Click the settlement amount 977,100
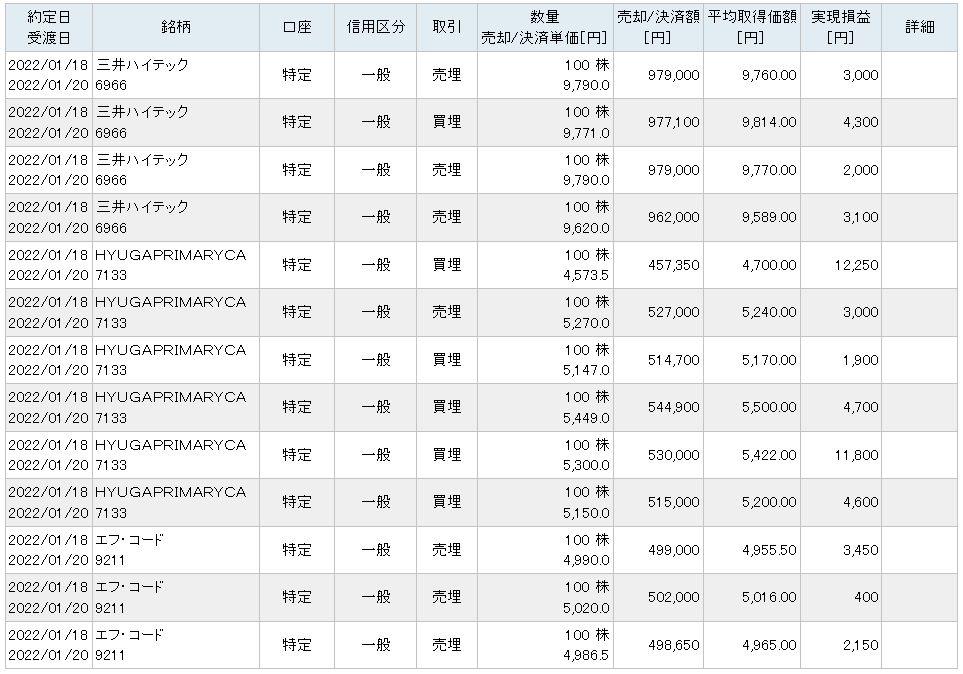Image resolution: width=963 pixels, height=674 pixels. 674,122
